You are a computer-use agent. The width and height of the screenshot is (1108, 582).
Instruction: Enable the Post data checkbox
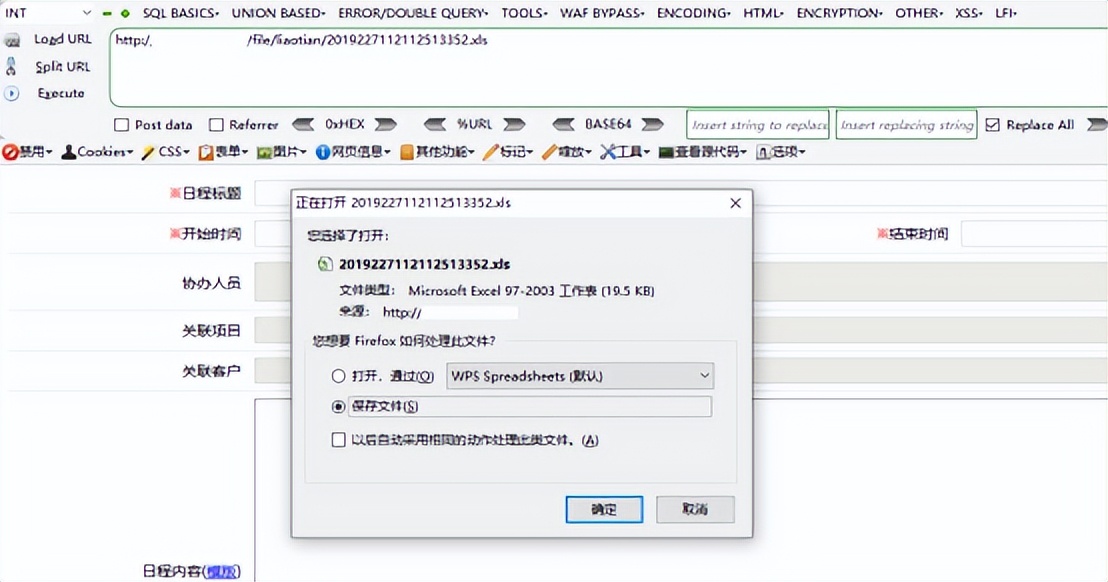tap(122, 125)
